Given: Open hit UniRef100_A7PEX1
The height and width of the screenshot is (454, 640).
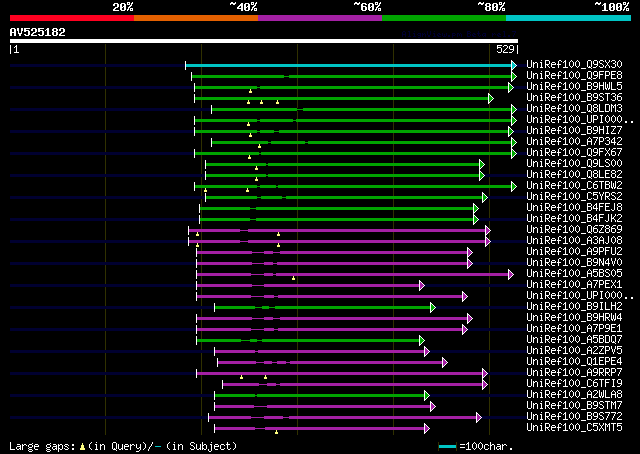Looking at the screenshot, I should [574, 285].
